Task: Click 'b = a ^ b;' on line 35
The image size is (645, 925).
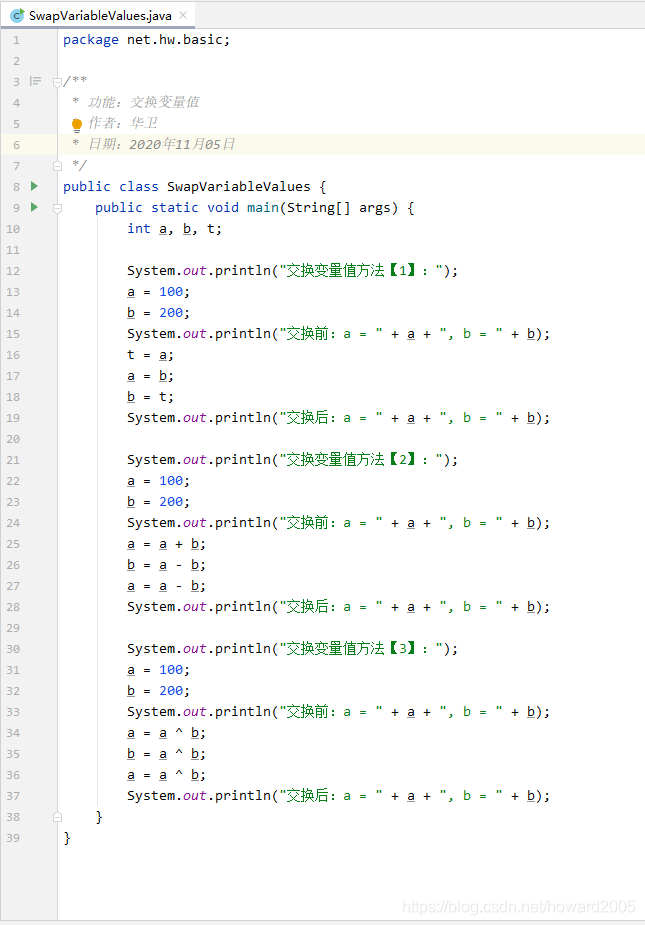Action: pyautogui.click(x=166, y=754)
